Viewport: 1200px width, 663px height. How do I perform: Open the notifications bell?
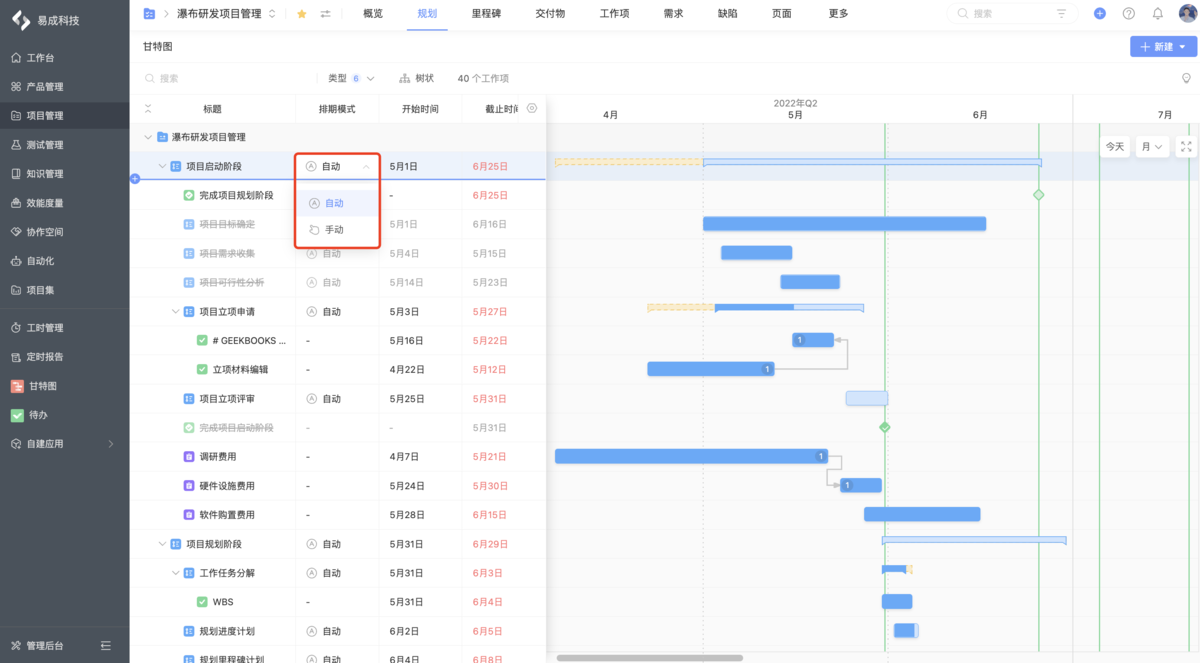1159,15
